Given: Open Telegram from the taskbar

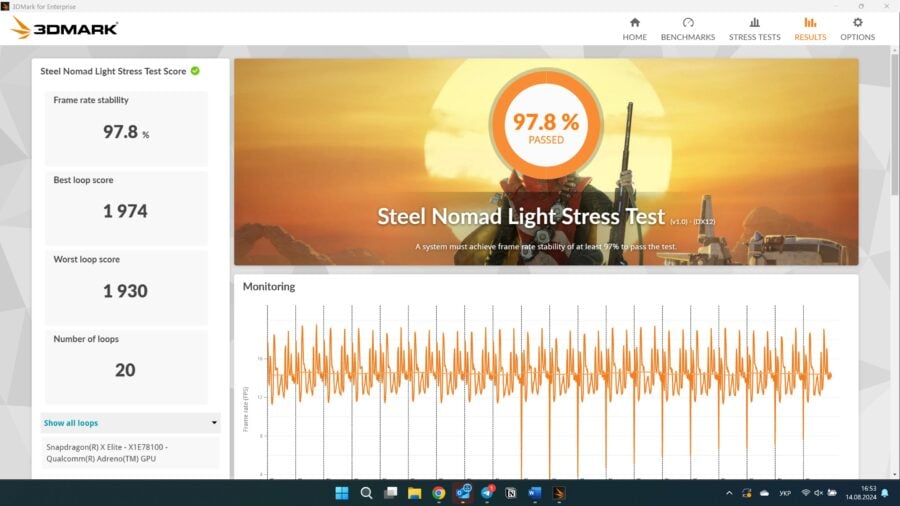Looking at the screenshot, I should pos(487,493).
